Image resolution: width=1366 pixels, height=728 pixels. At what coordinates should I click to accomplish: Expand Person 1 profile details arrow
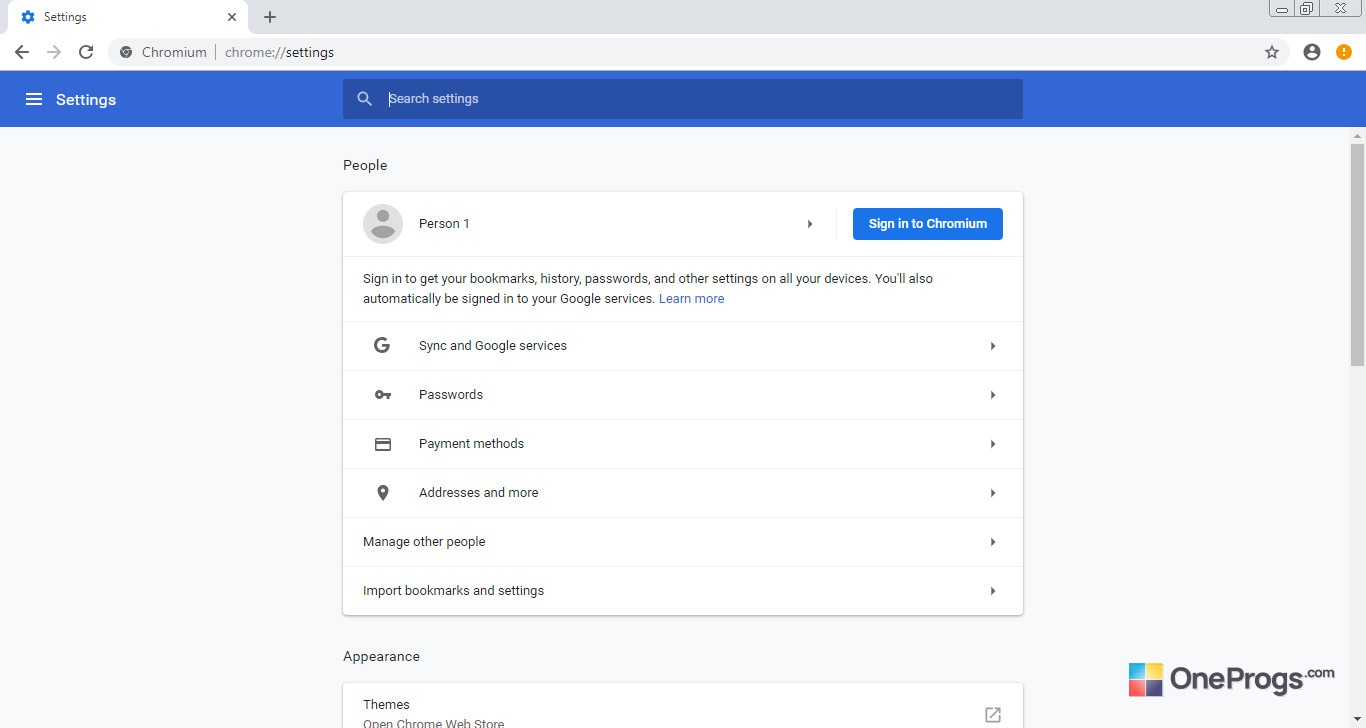pyautogui.click(x=810, y=224)
